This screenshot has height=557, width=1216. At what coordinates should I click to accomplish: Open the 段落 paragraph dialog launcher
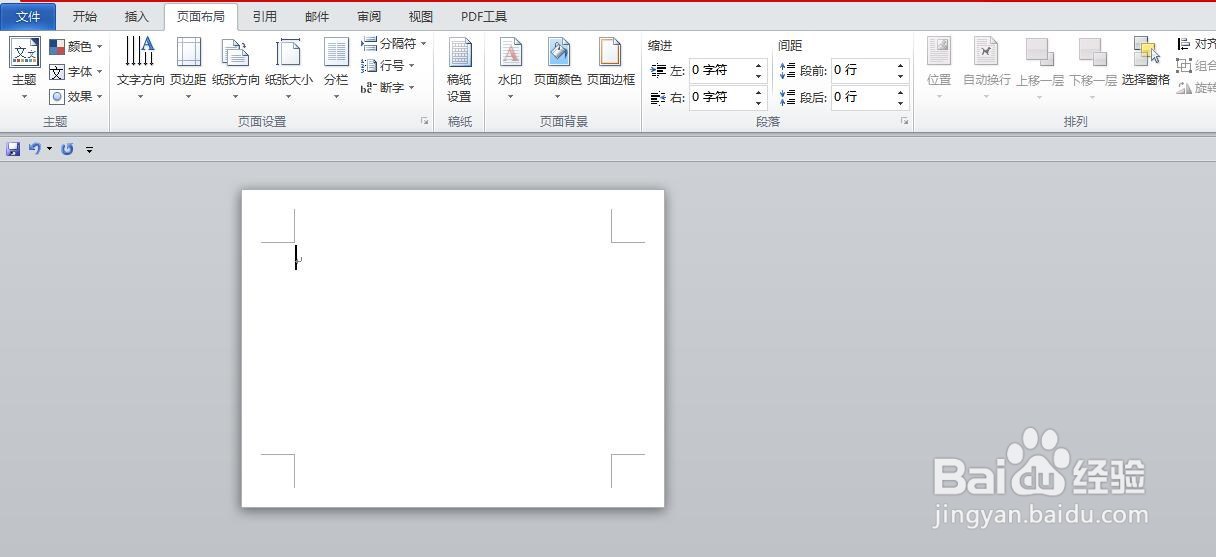pyautogui.click(x=904, y=121)
